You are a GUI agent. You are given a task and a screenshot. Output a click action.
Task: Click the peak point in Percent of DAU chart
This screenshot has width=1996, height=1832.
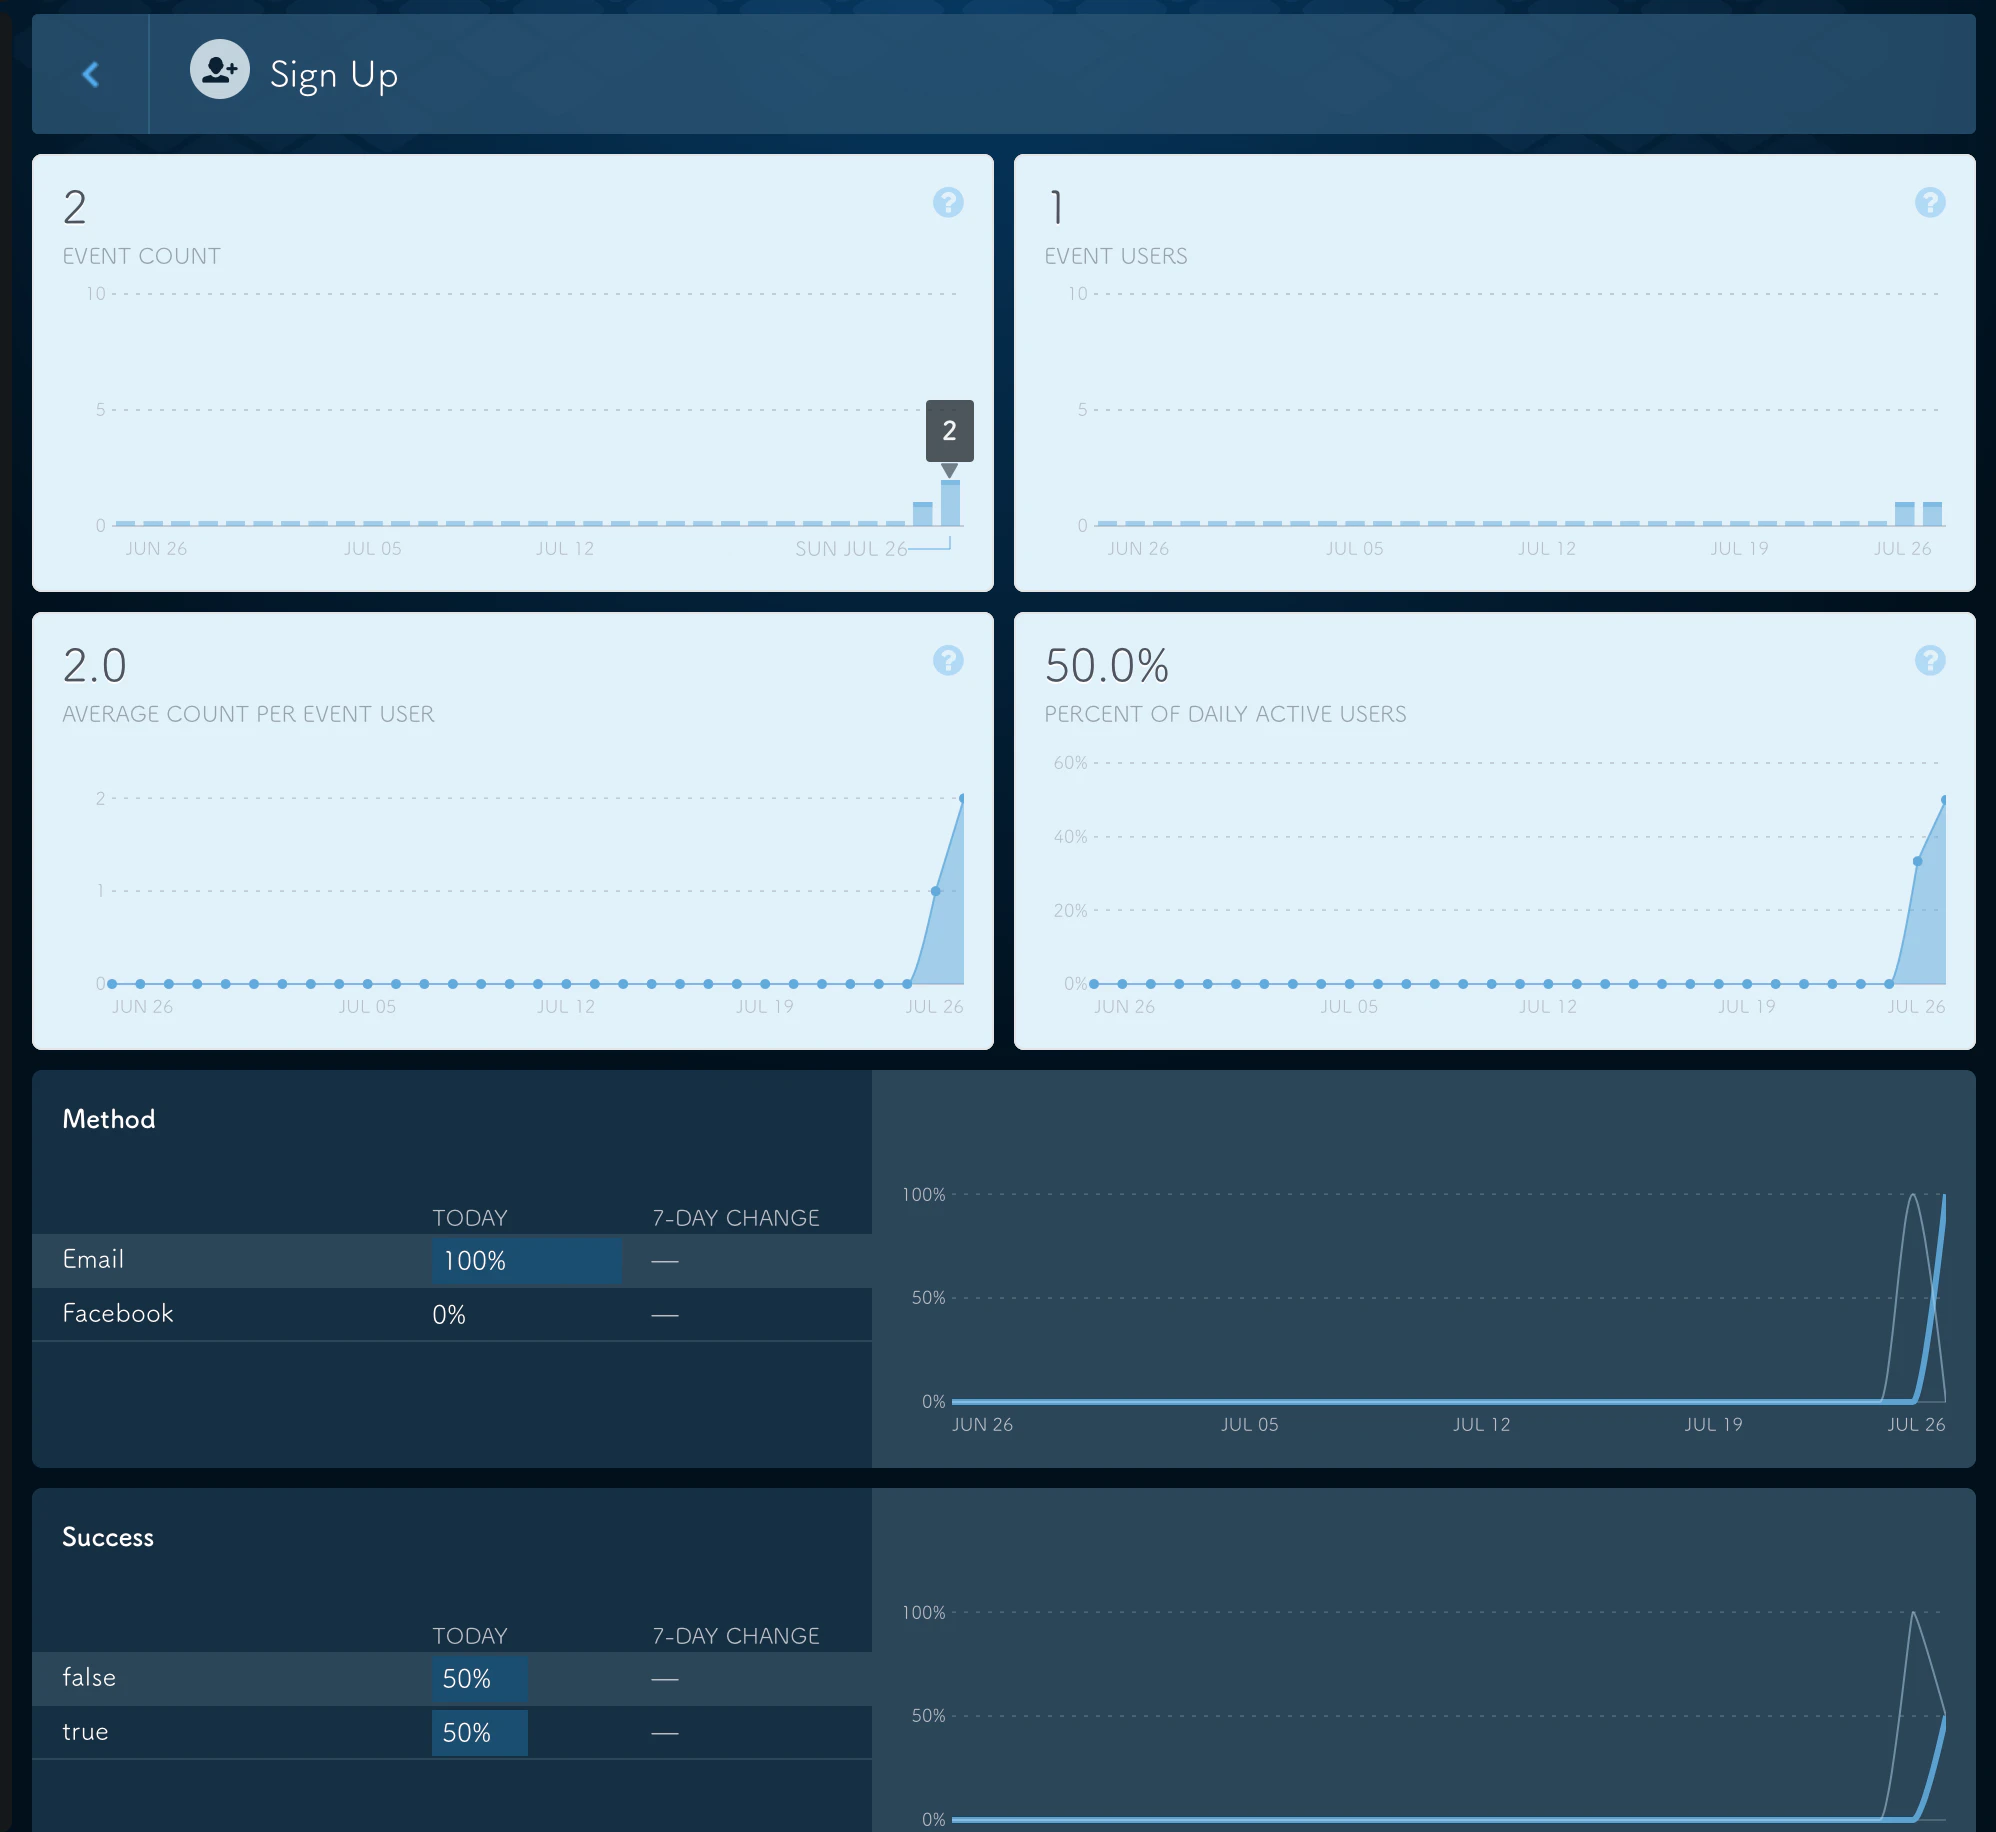coord(1944,800)
